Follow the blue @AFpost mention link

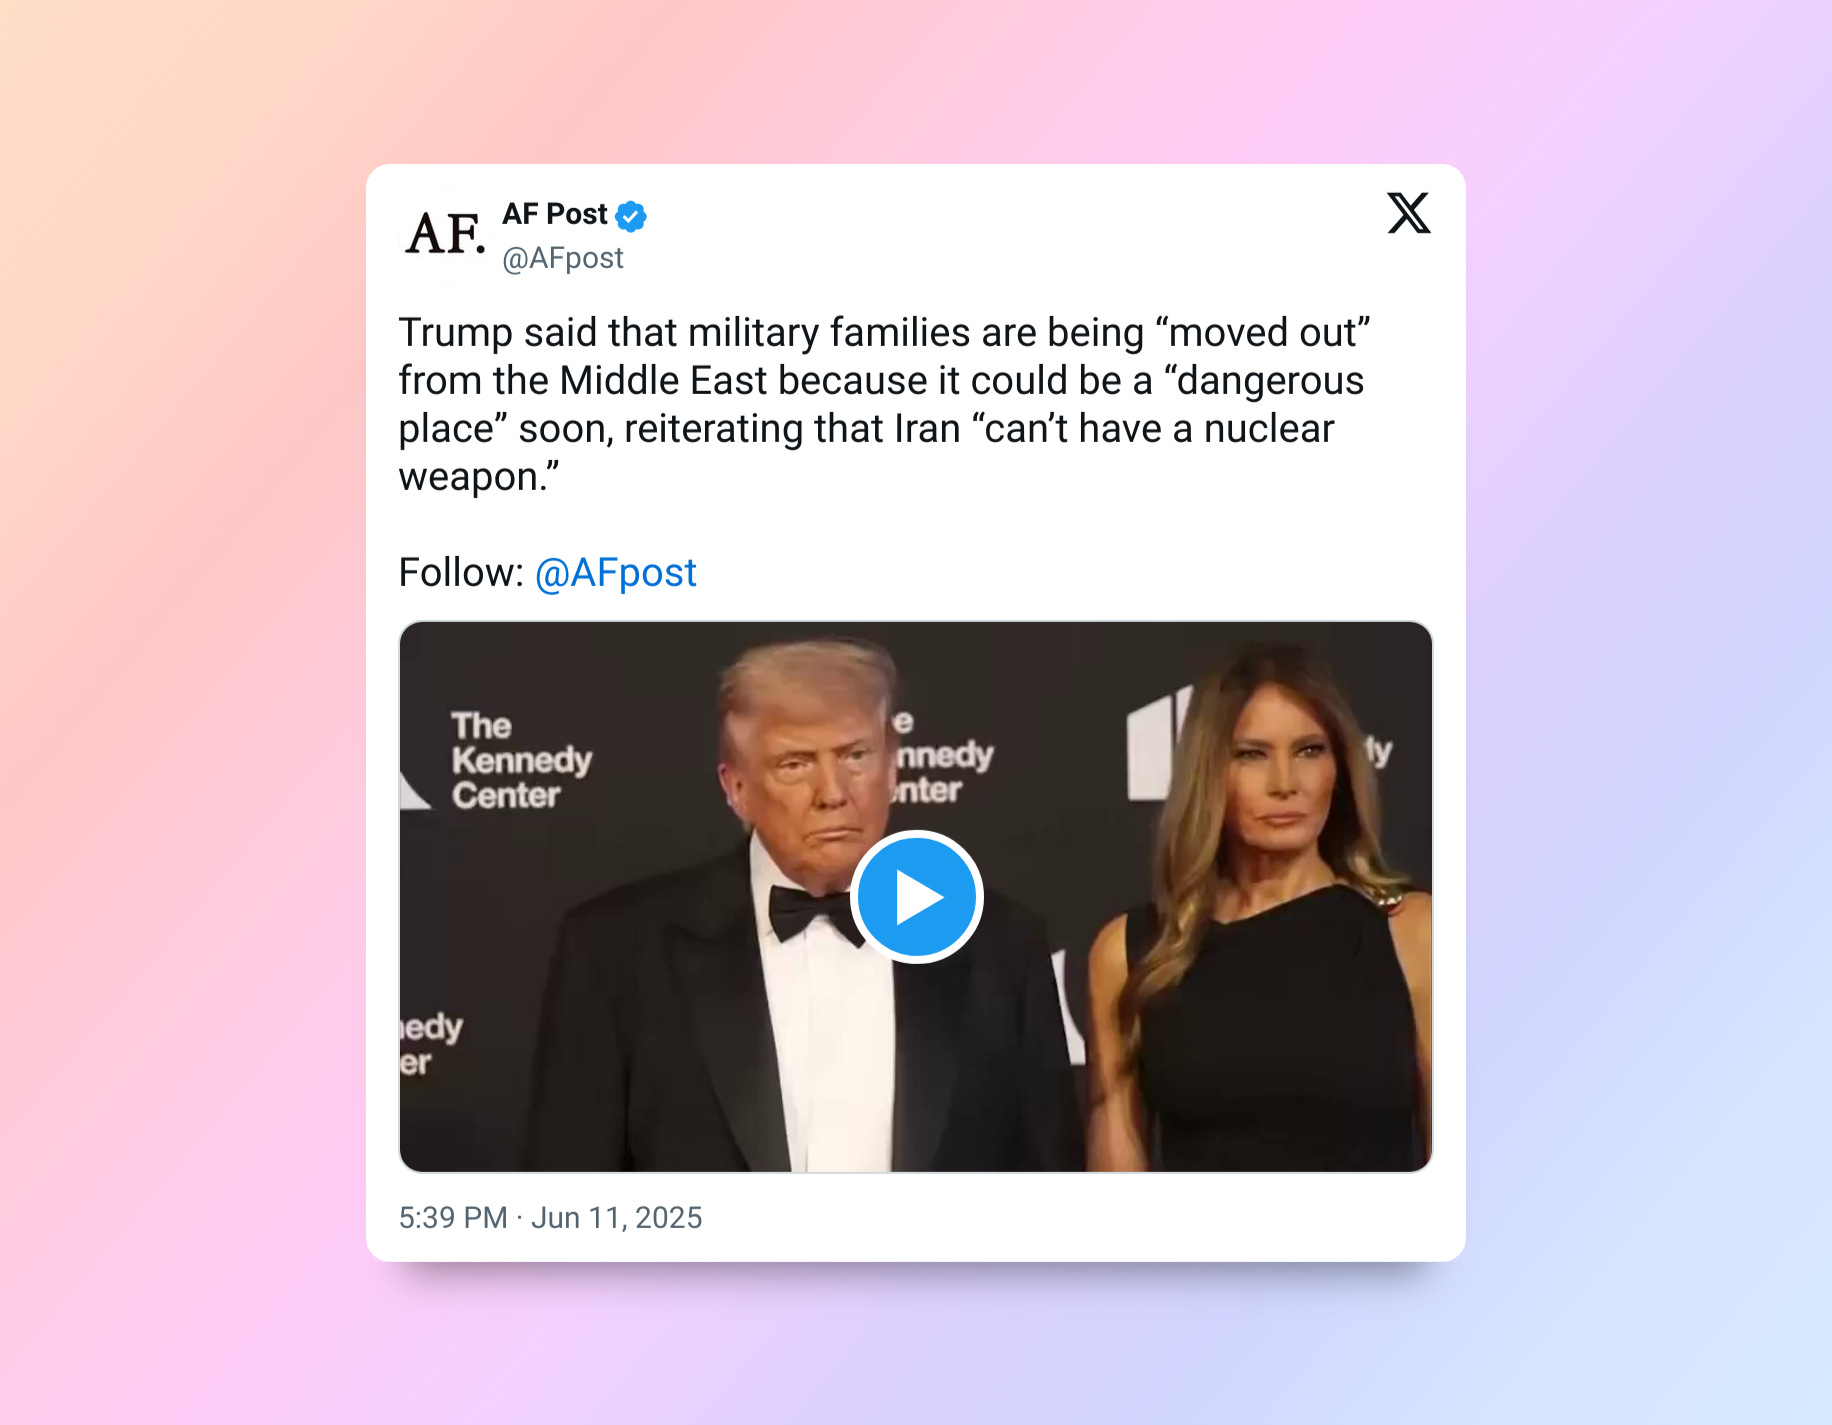pyautogui.click(x=616, y=573)
